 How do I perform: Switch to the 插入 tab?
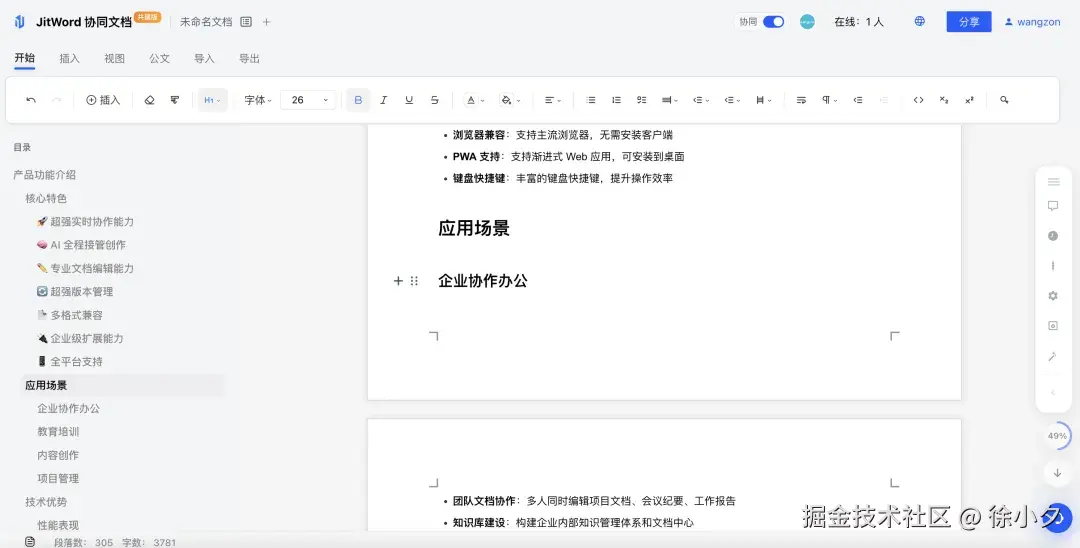[70, 59]
